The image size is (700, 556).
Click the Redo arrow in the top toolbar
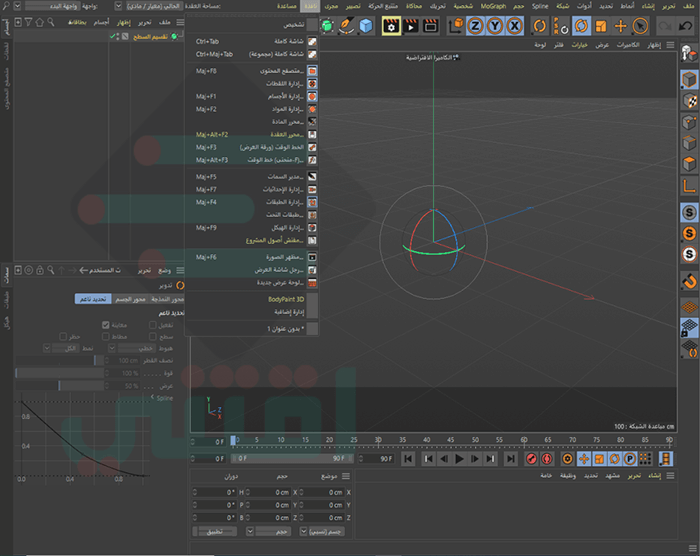coord(665,26)
